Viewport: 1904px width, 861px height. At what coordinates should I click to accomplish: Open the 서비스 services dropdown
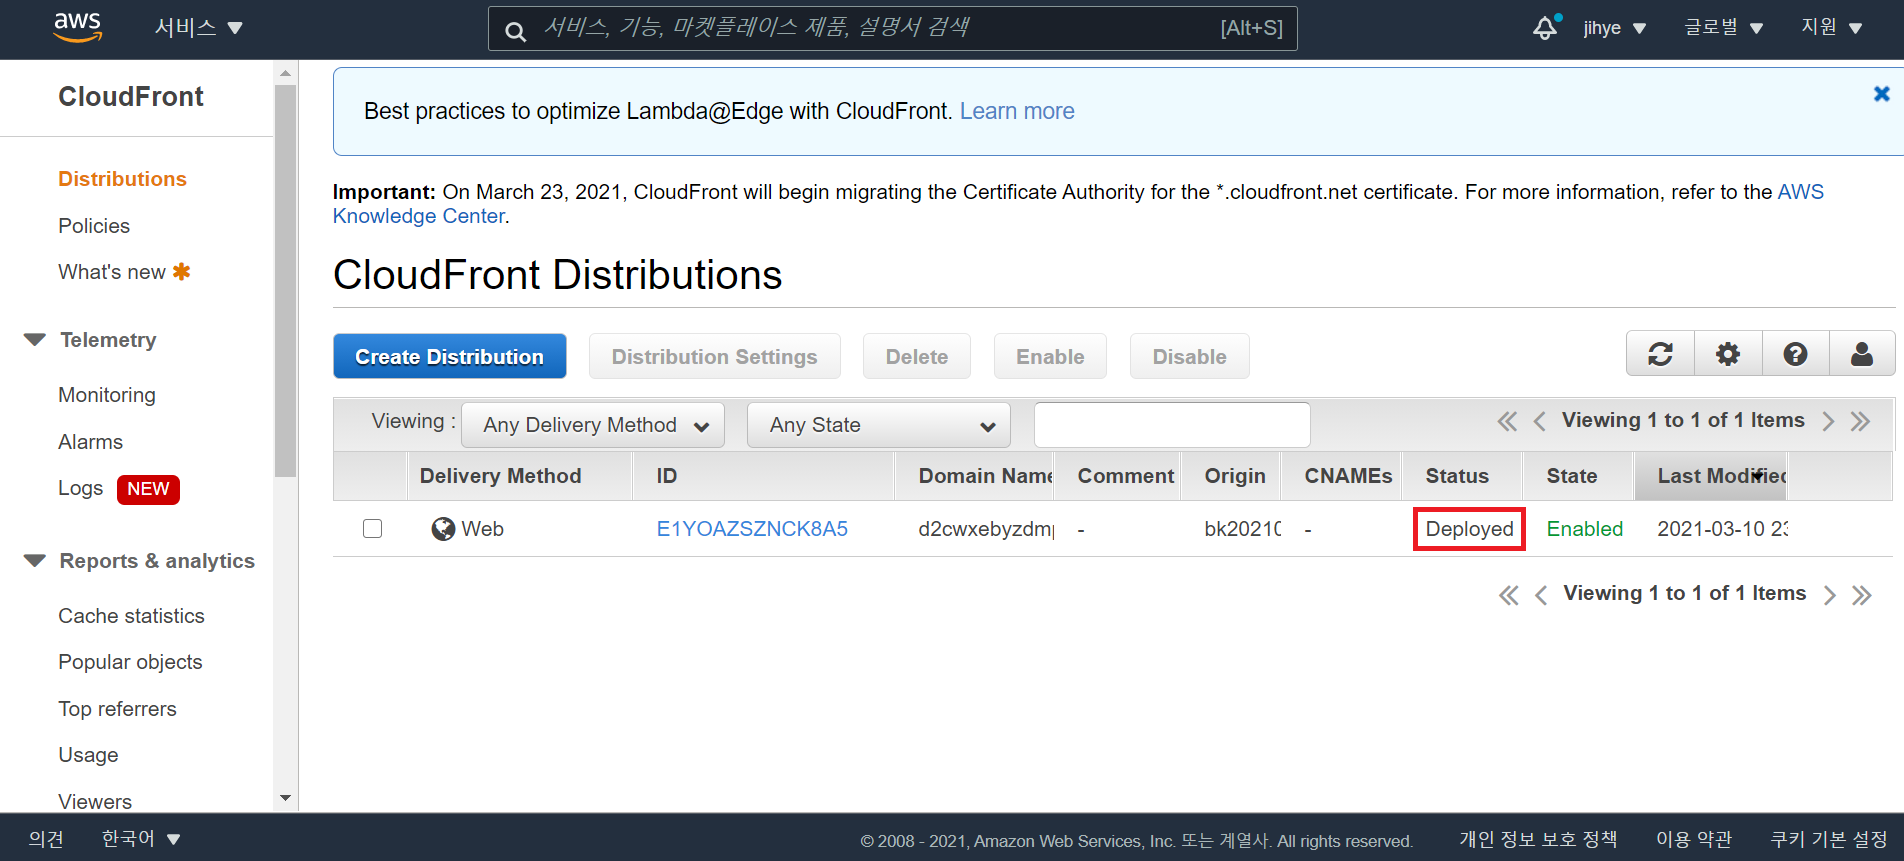coord(199,28)
